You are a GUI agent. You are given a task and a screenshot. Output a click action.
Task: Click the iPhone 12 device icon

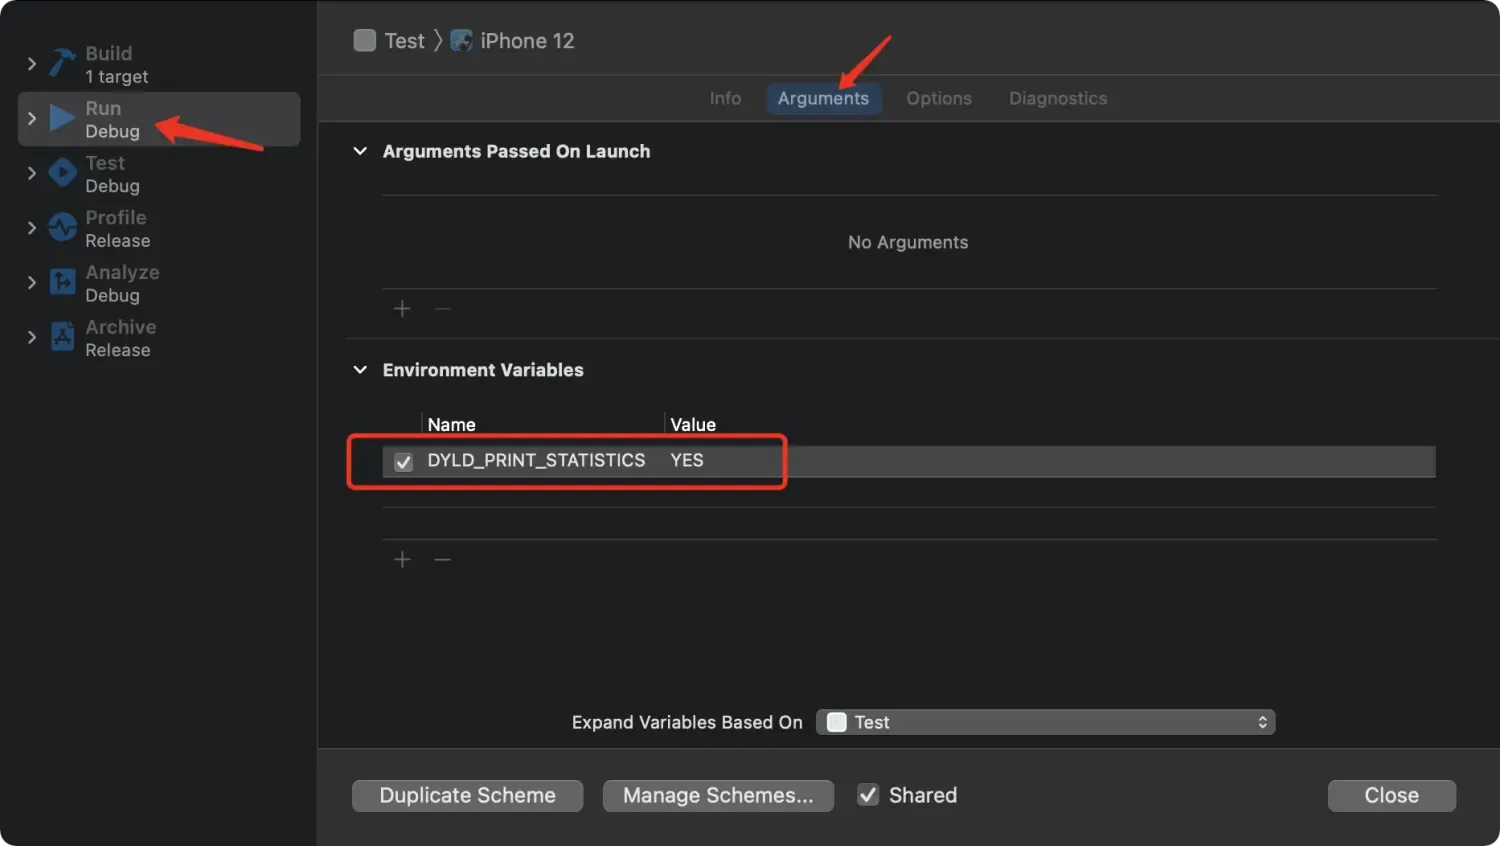[x=461, y=41]
